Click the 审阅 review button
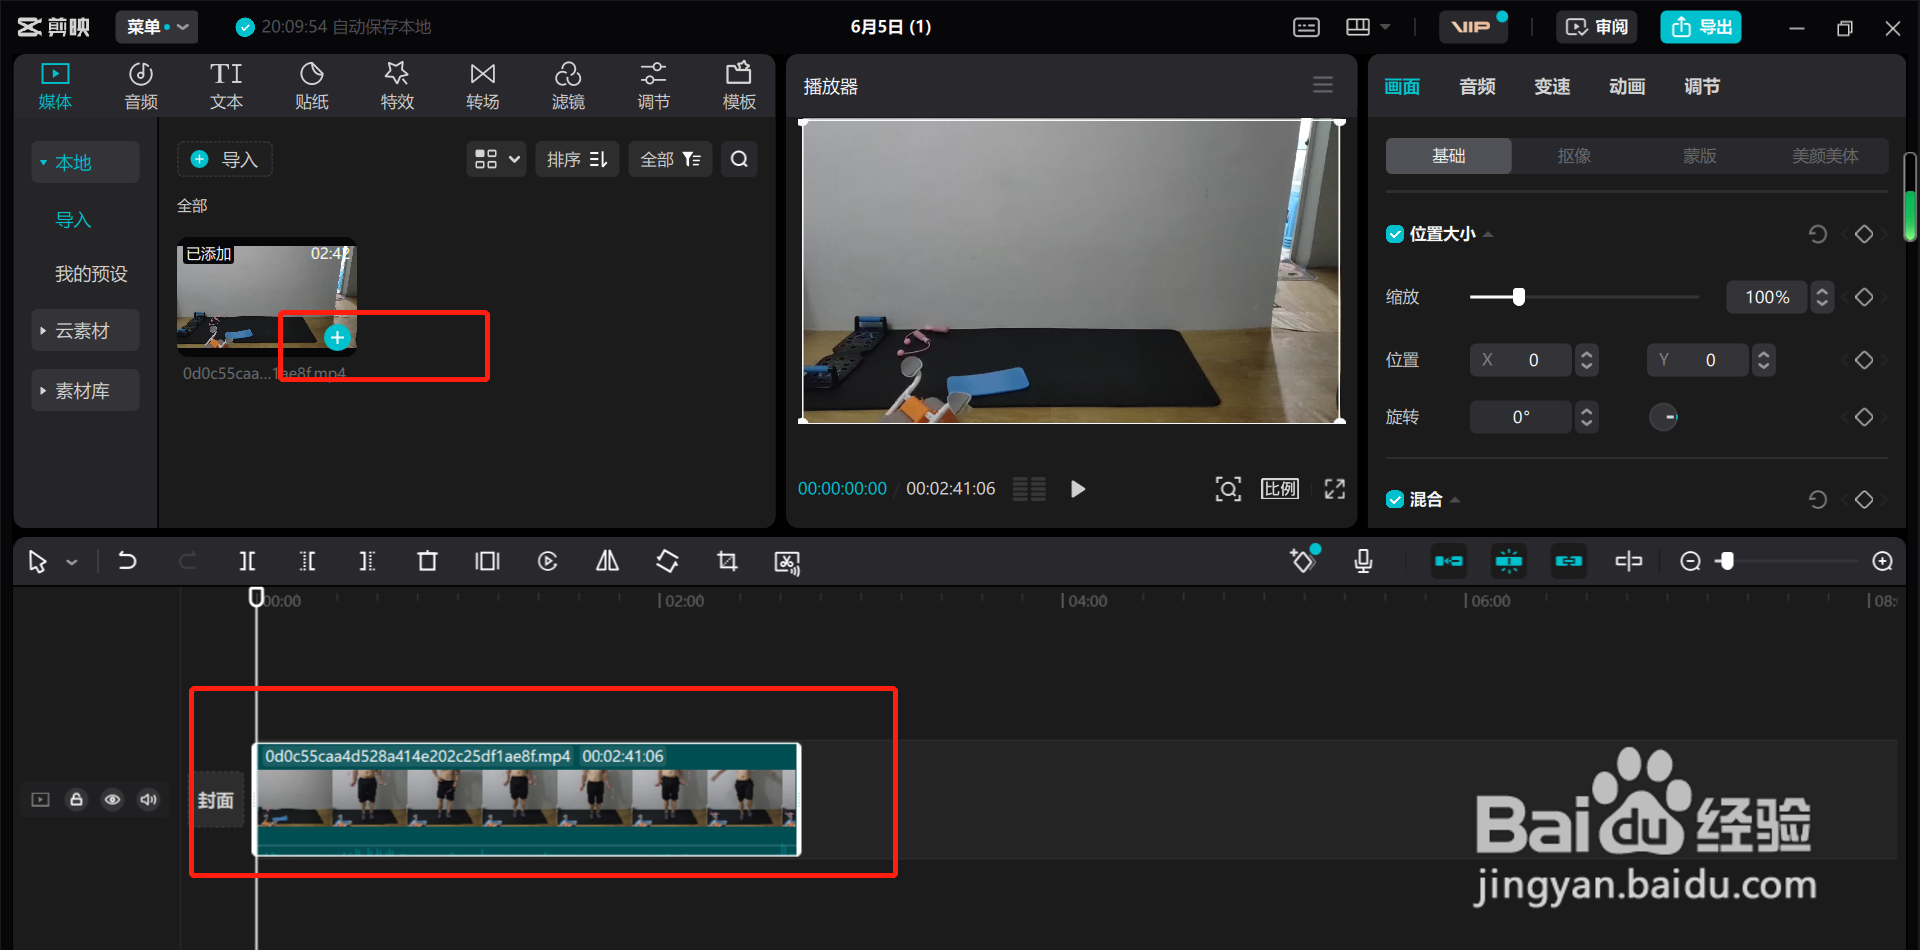Image resolution: width=1920 pixels, height=950 pixels. coord(1597,27)
